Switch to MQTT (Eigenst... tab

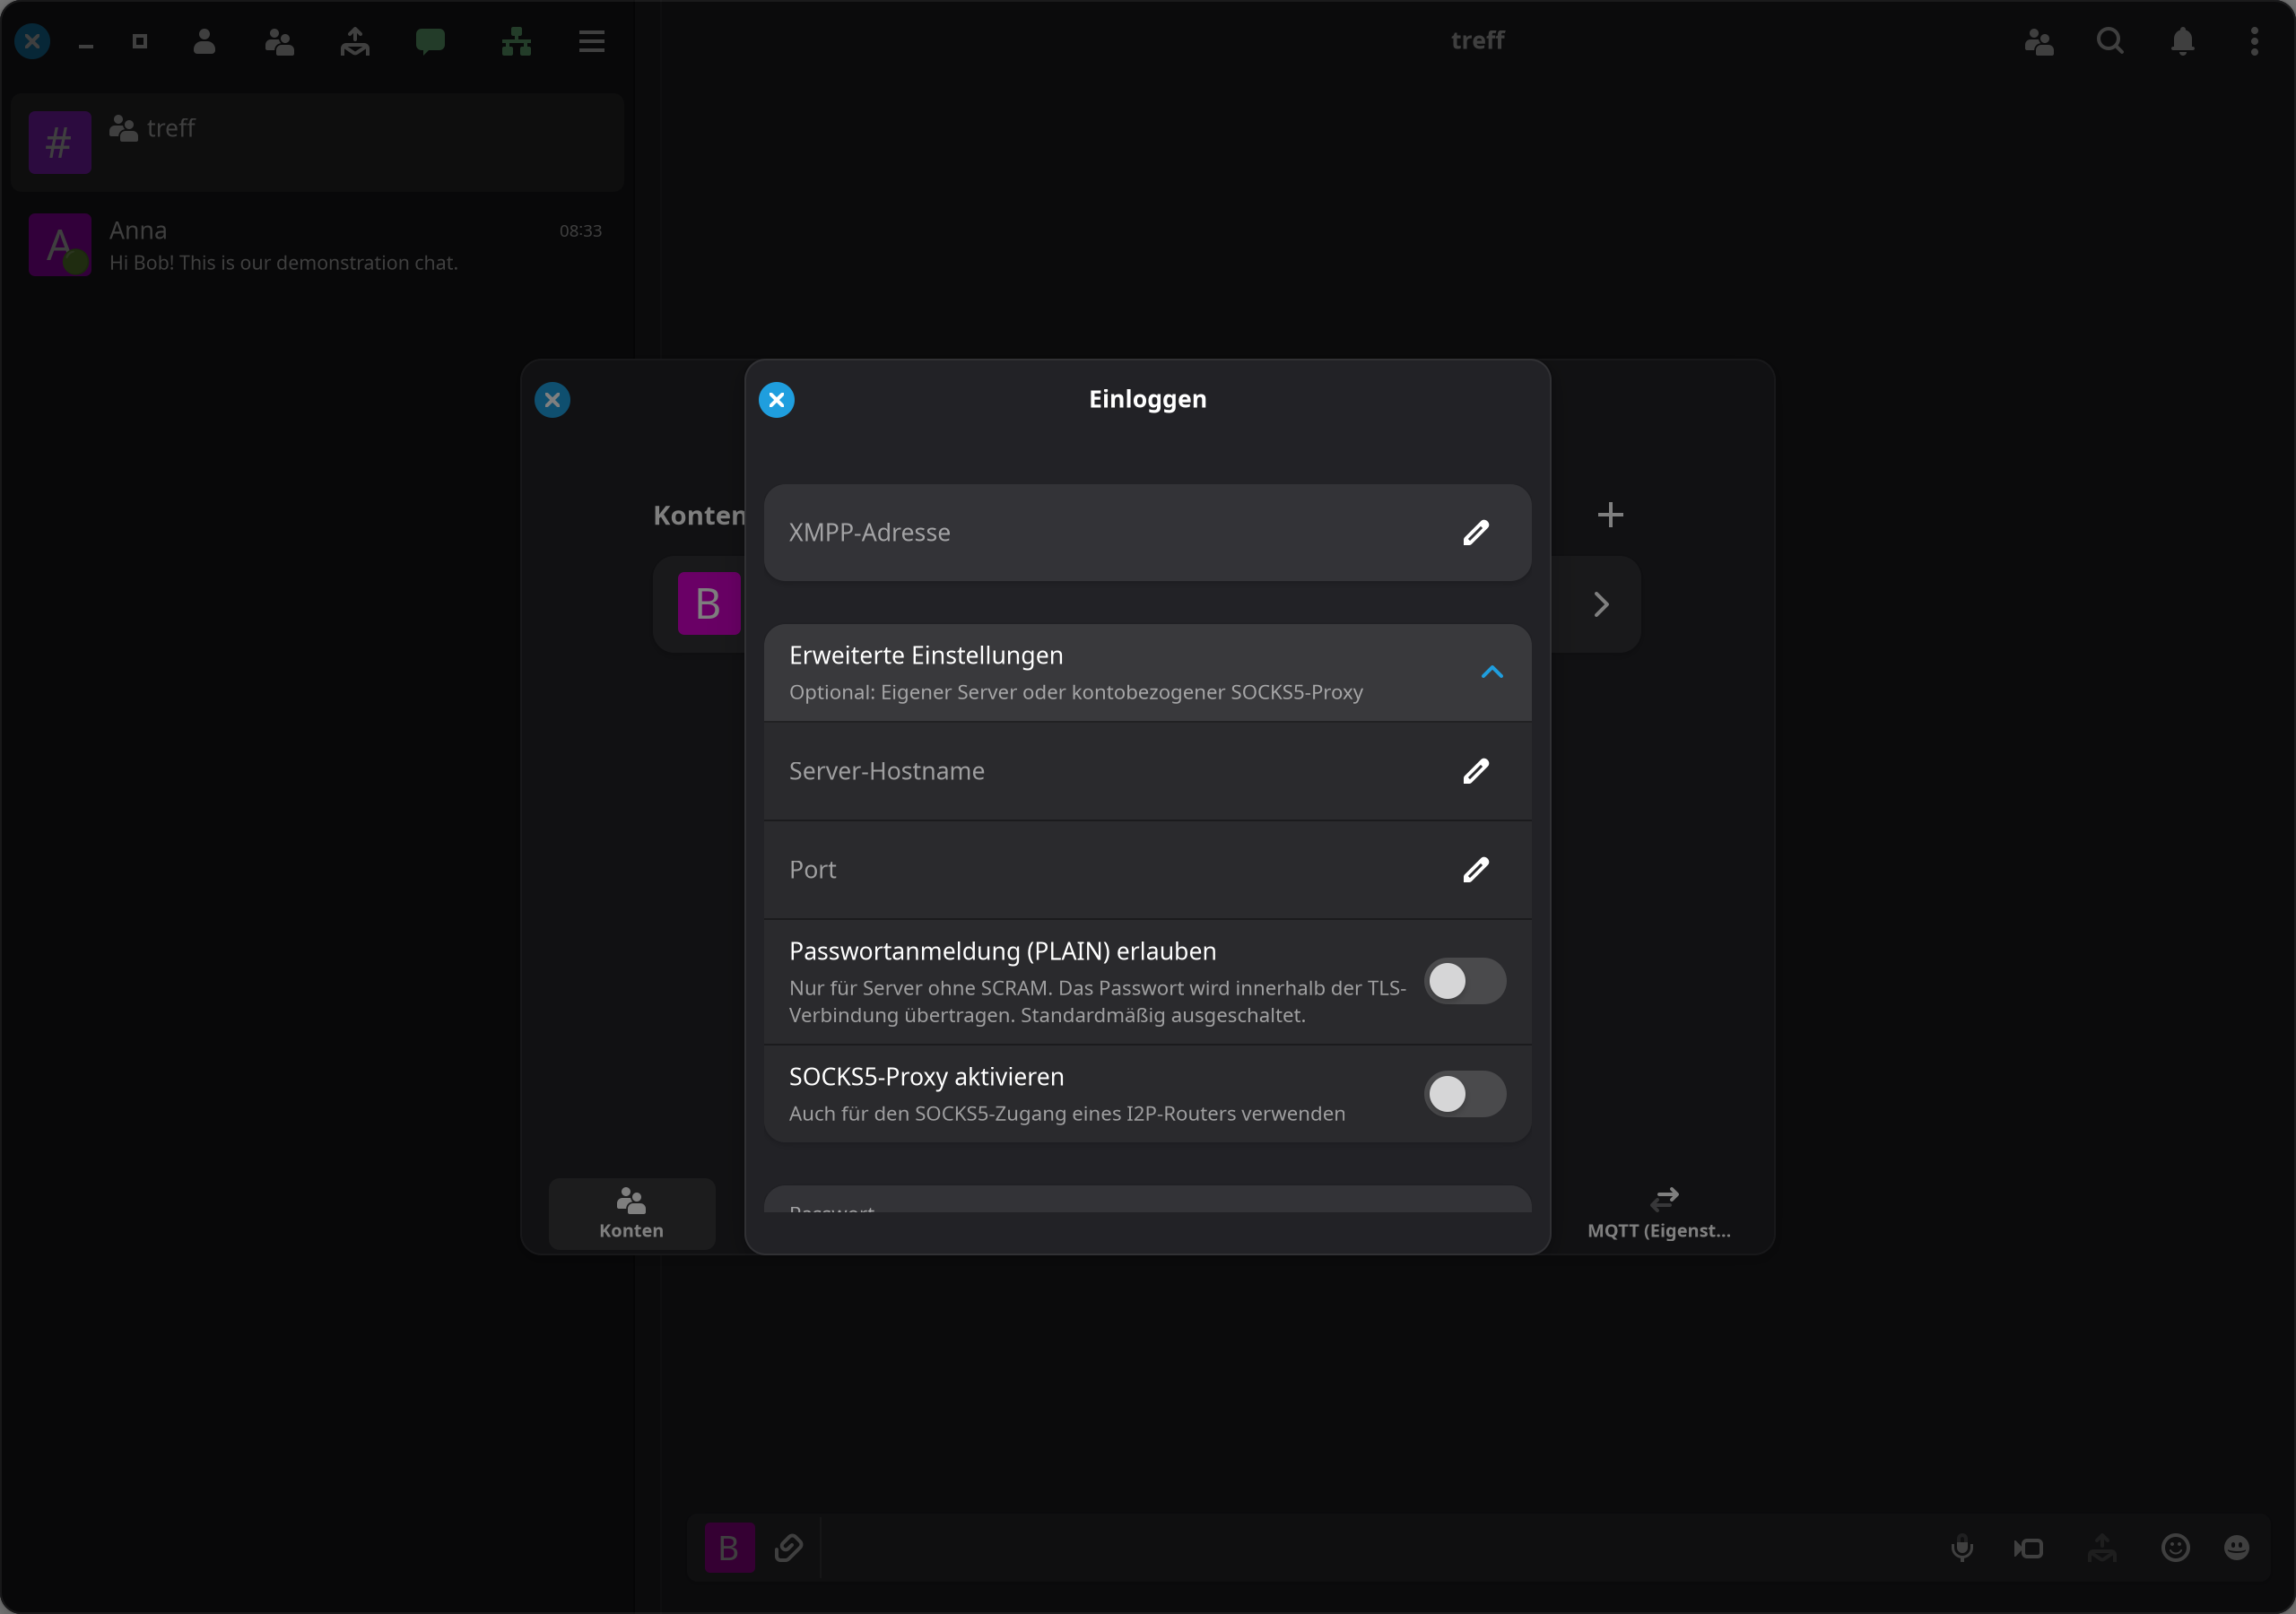click(1659, 1214)
